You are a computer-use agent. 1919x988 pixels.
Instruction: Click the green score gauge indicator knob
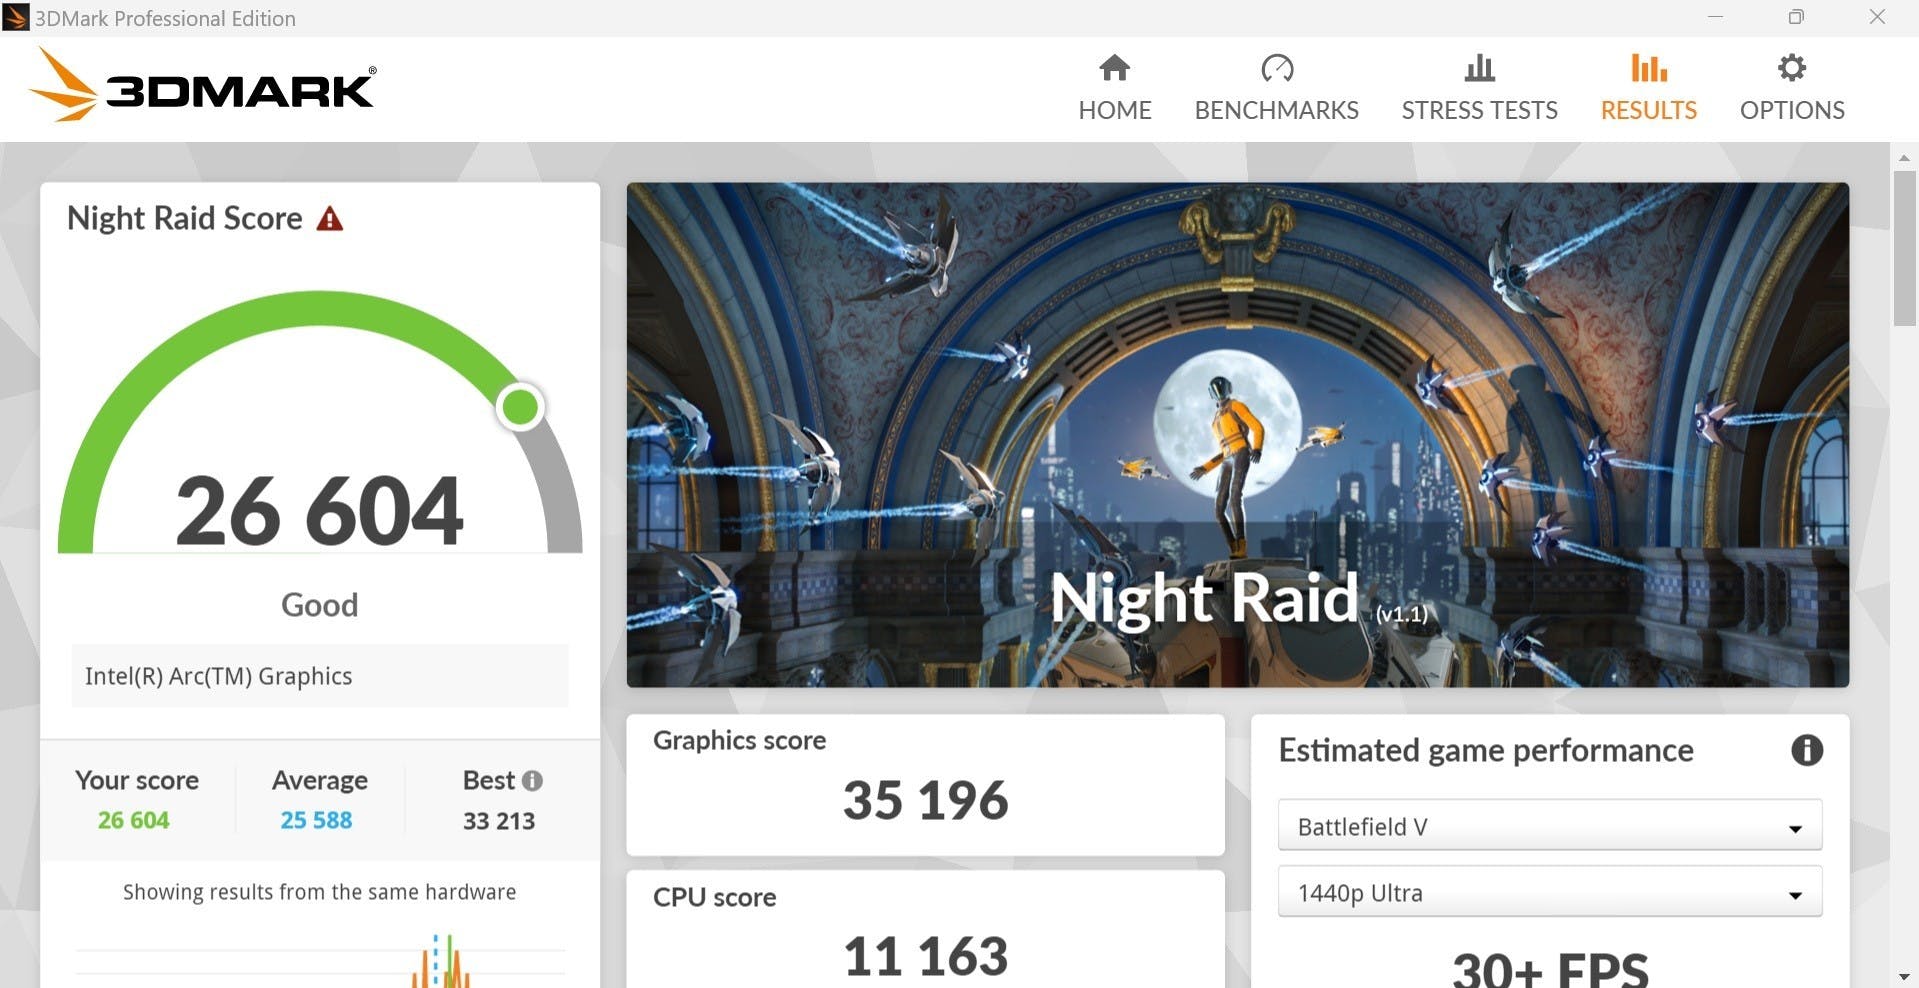[520, 407]
